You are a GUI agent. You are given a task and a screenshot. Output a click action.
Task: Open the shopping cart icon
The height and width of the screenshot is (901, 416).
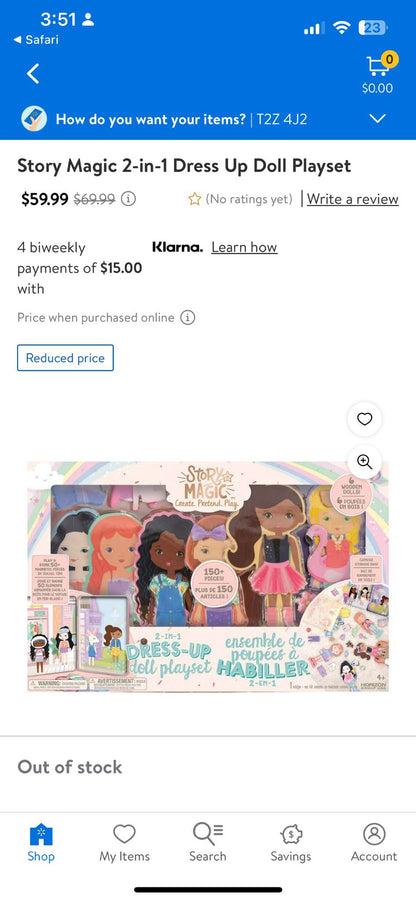(x=379, y=66)
